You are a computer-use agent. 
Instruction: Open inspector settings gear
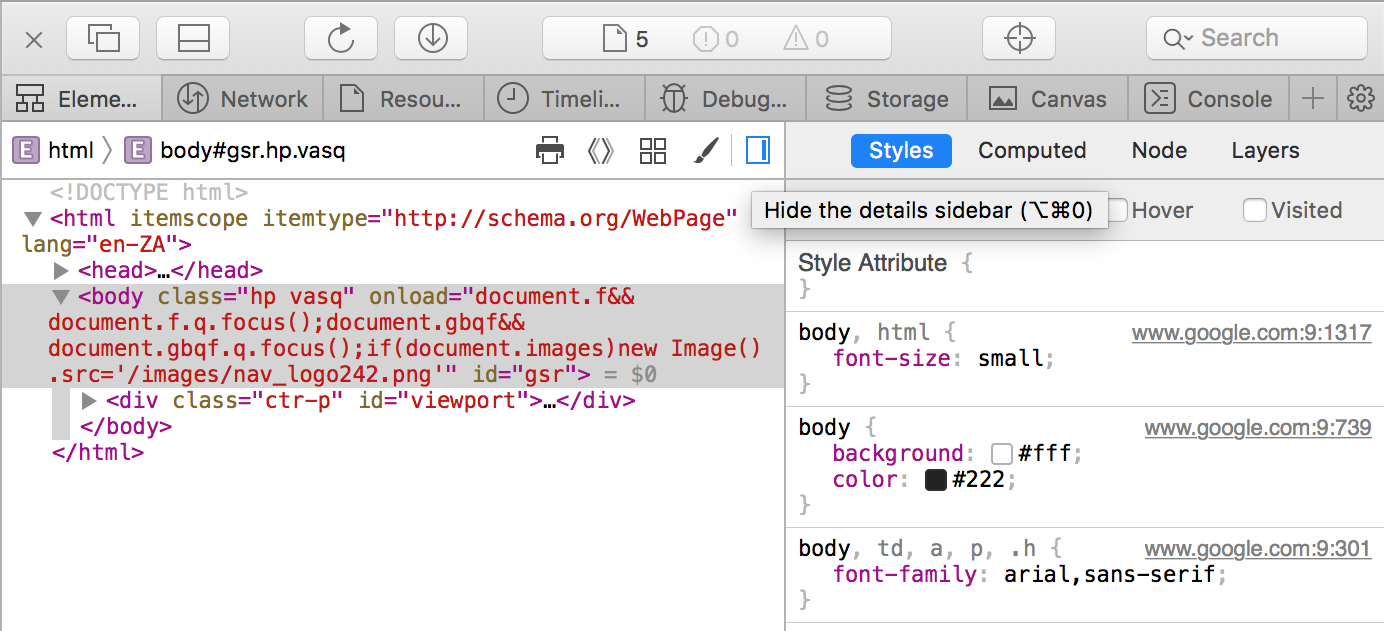click(1360, 99)
